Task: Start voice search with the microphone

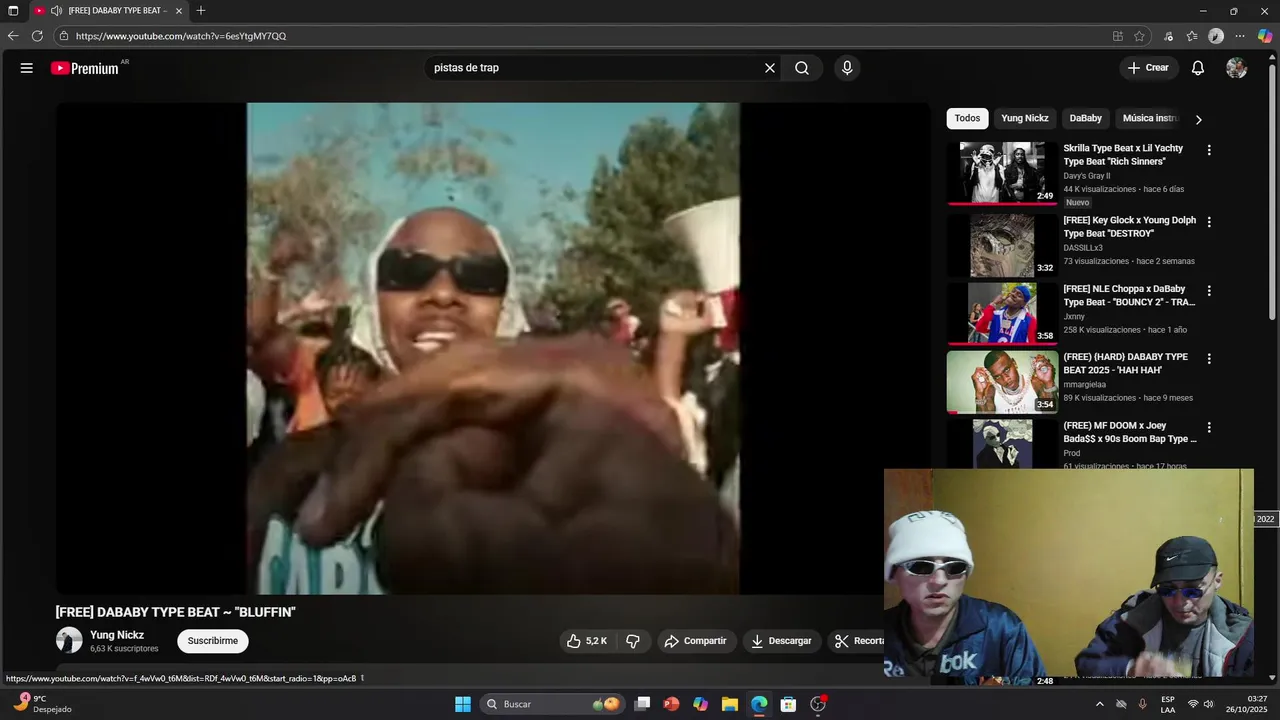Action: pyautogui.click(x=847, y=68)
